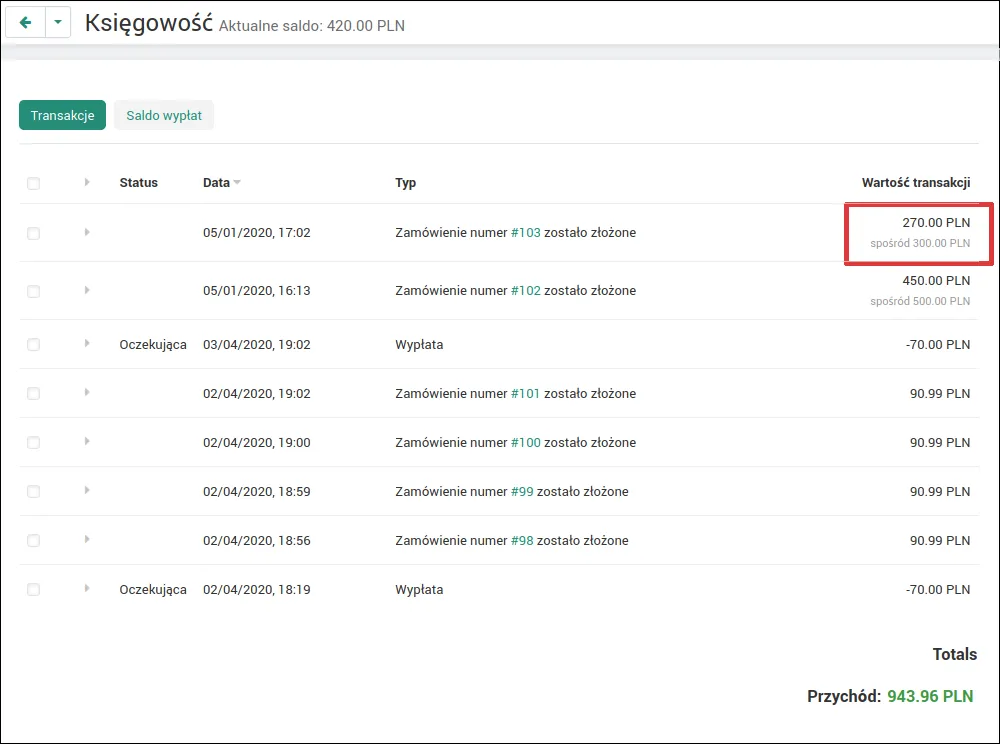Click the Aktualne saldo: 420.00 PLN text
Image resolution: width=1000 pixels, height=744 pixels.
pyautogui.click(x=312, y=26)
